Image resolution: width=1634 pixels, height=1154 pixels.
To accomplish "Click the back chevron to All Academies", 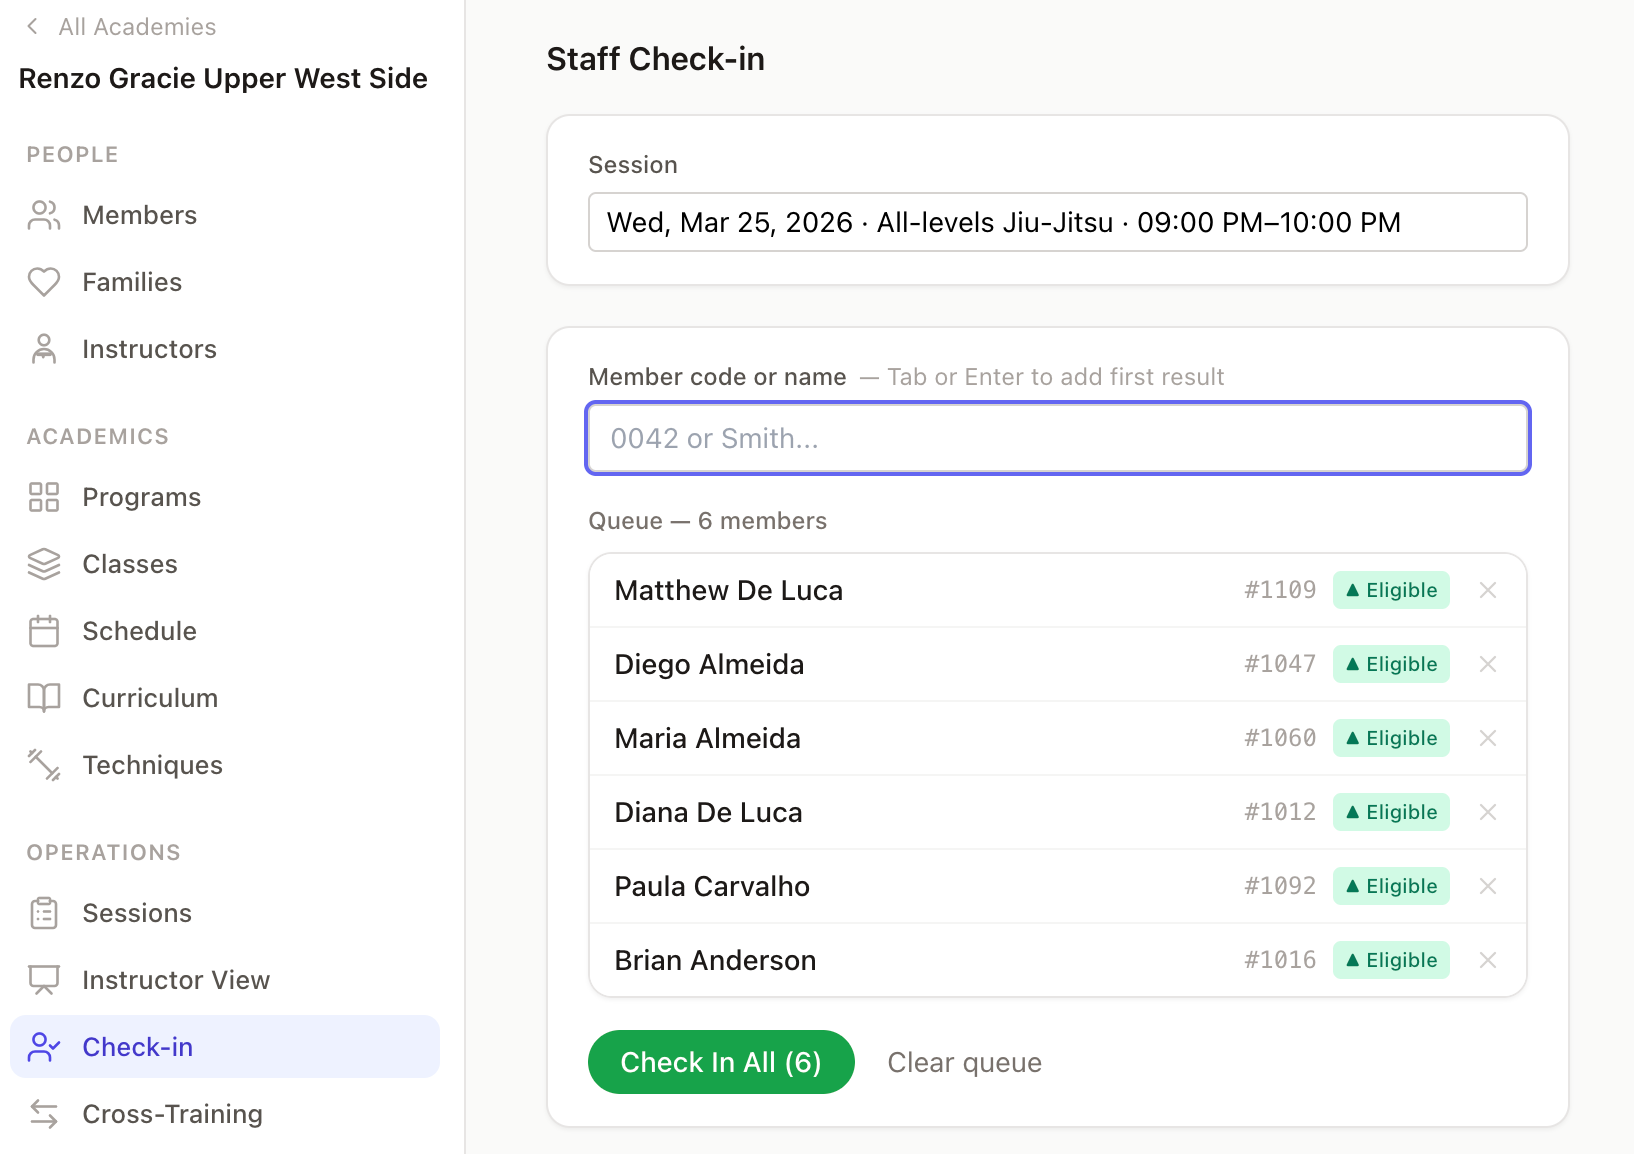I will coord(33,27).
